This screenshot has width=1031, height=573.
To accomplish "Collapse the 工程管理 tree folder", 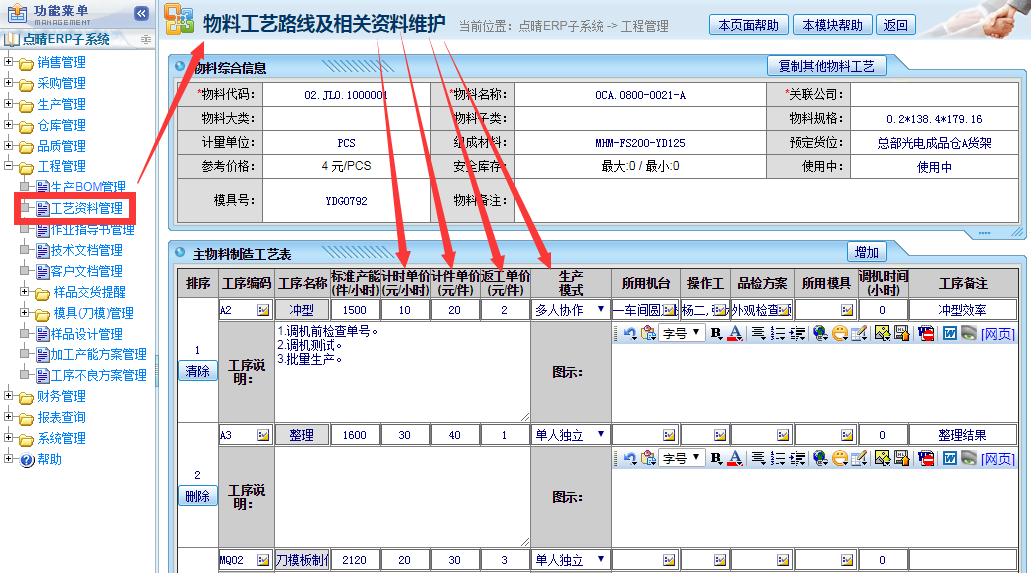I will pyautogui.click(x=9, y=166).
